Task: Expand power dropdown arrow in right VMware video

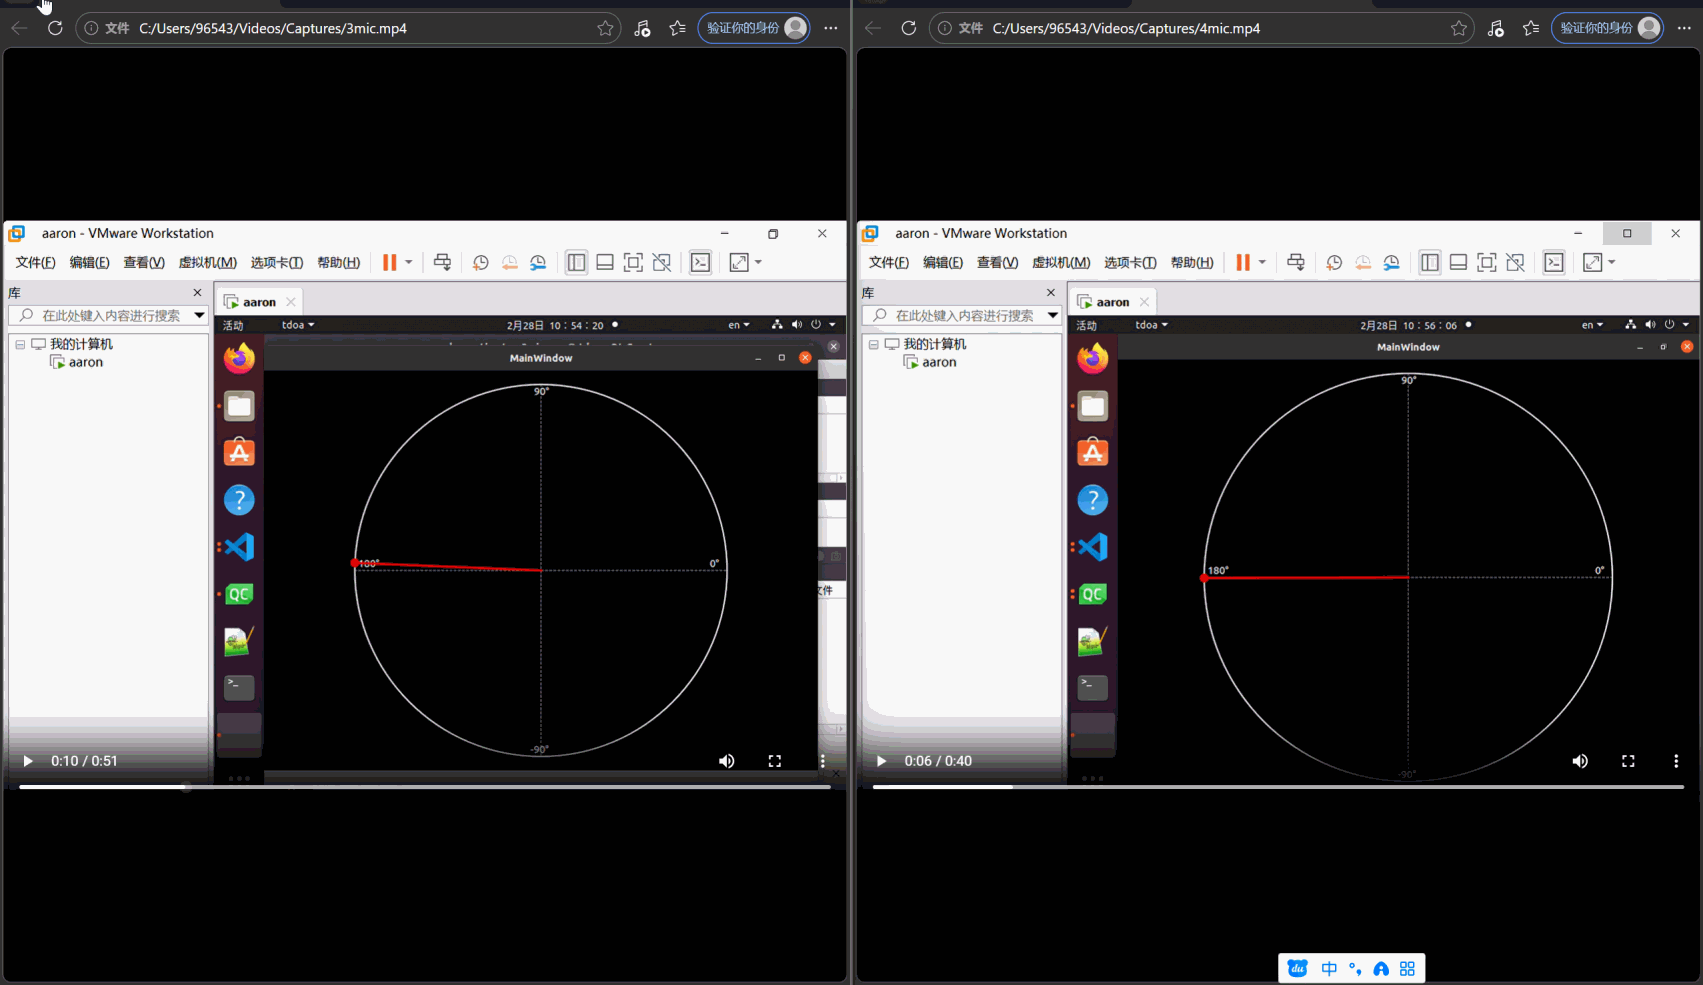Action: click(x=1262, y=262)
